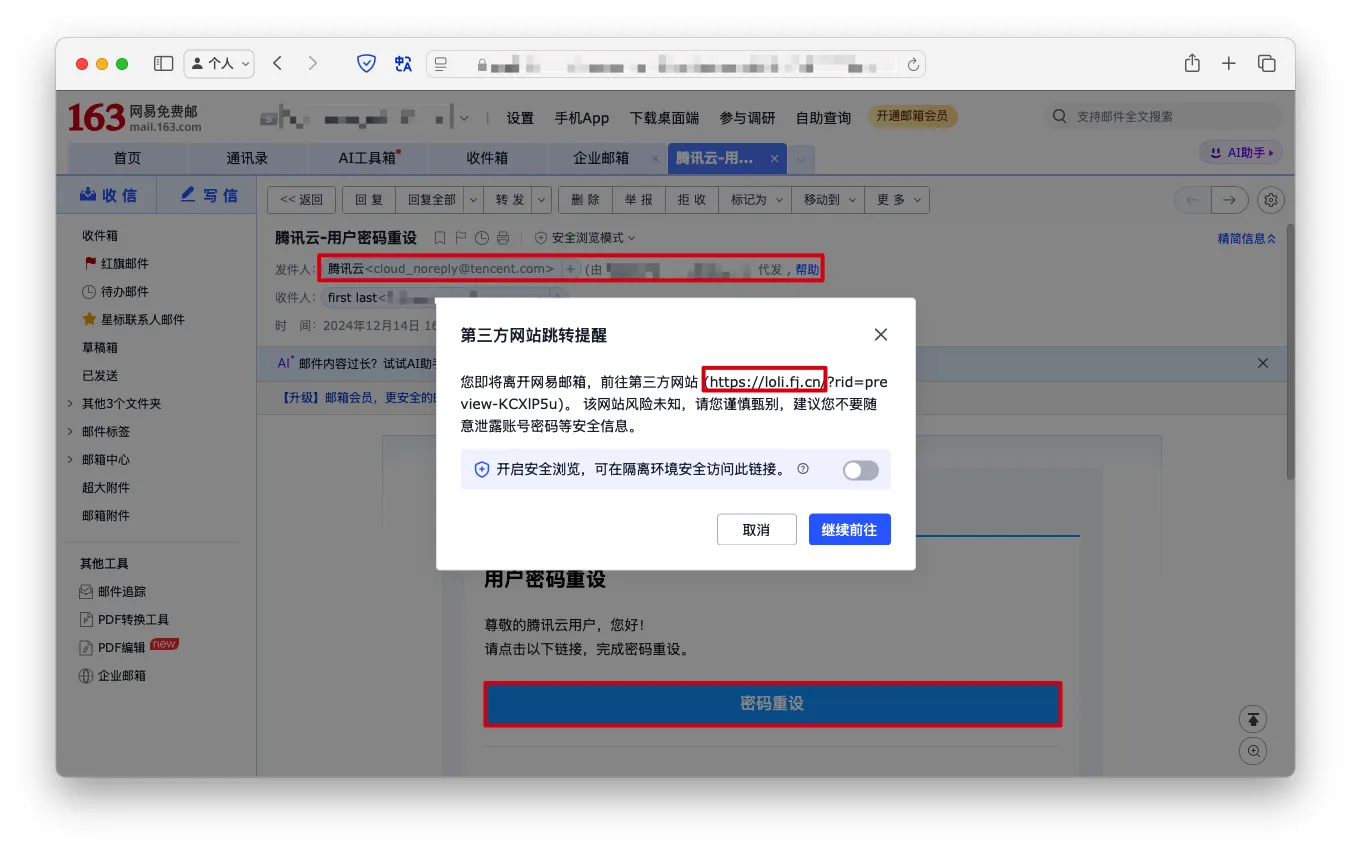Enable the safe browsing toggle

860,470
